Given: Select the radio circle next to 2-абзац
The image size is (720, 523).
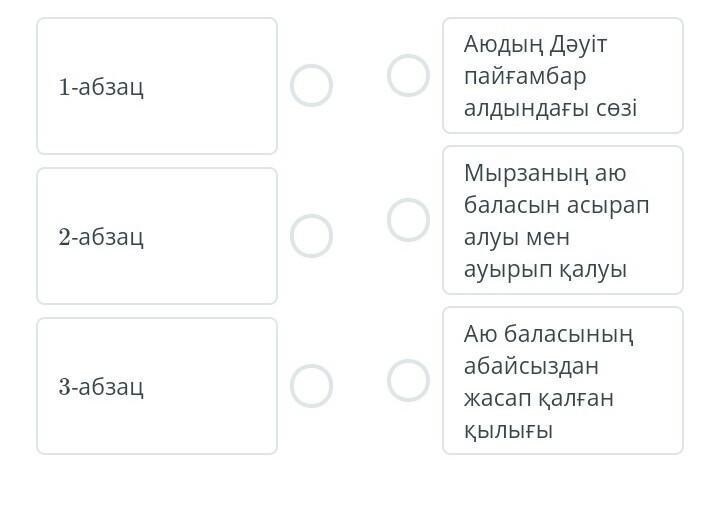Looking at the screenshot, I should pos(311,236).
